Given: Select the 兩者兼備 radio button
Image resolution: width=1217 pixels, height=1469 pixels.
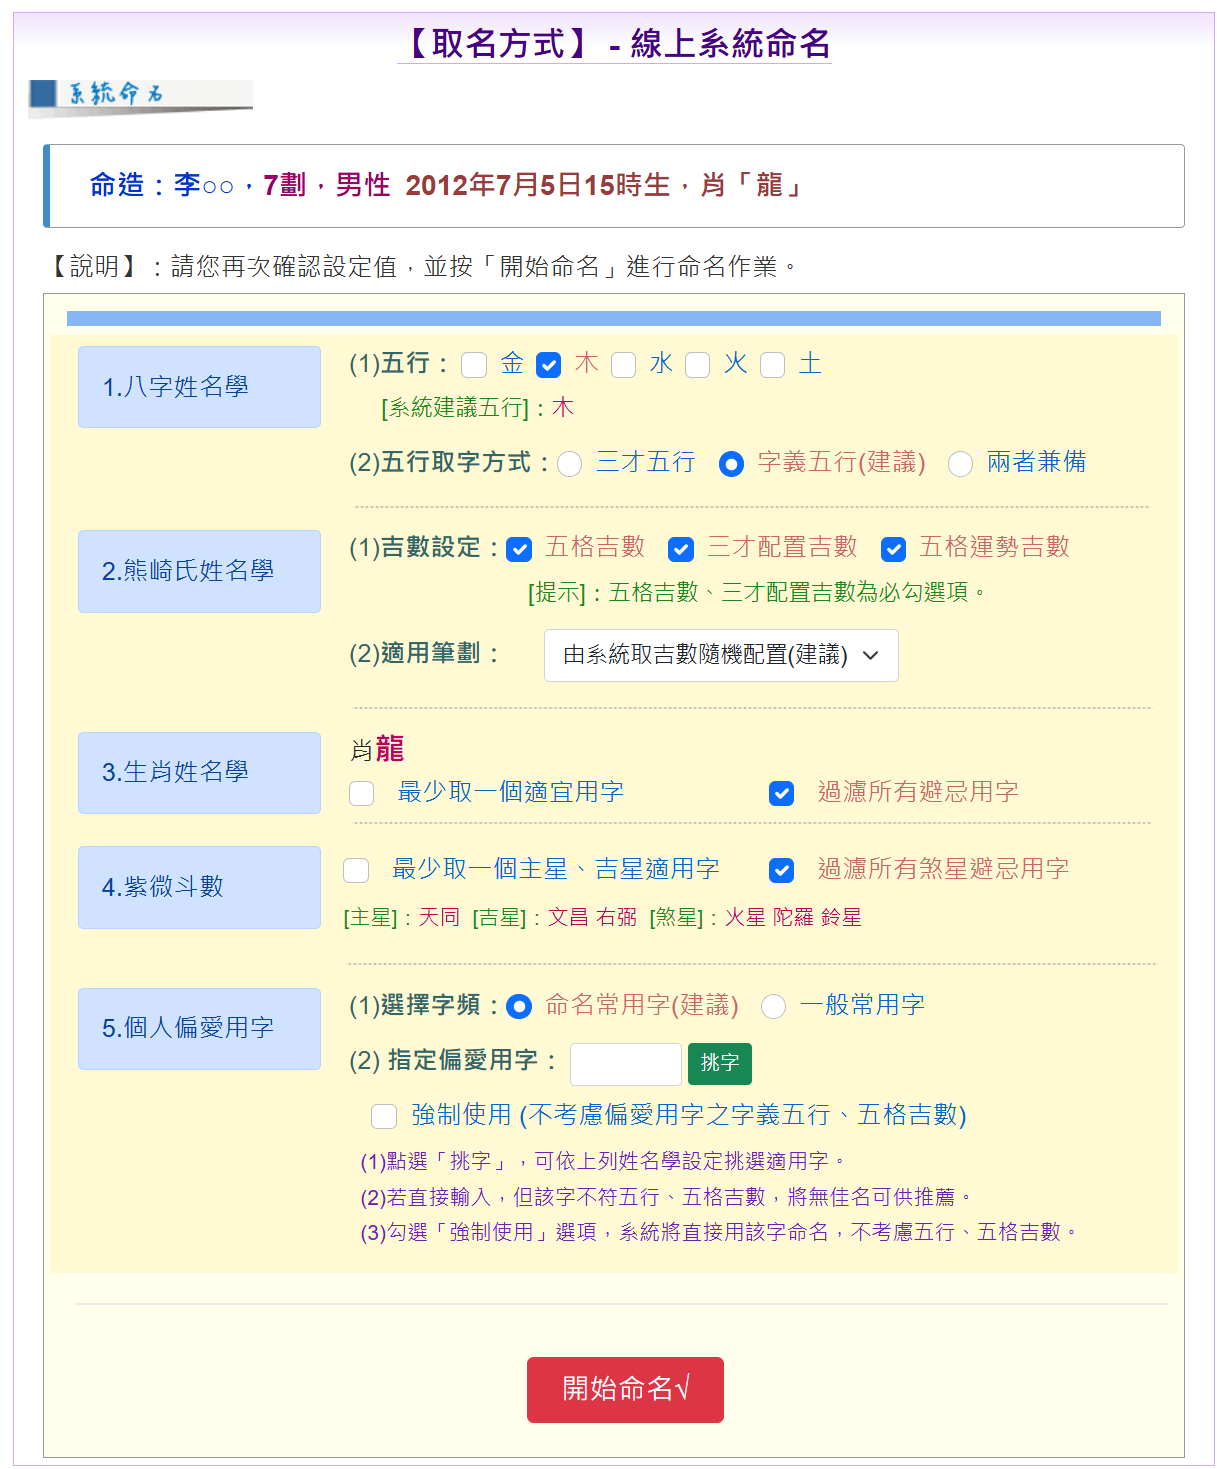Looking at the screenshot, I should pos(960,464).
